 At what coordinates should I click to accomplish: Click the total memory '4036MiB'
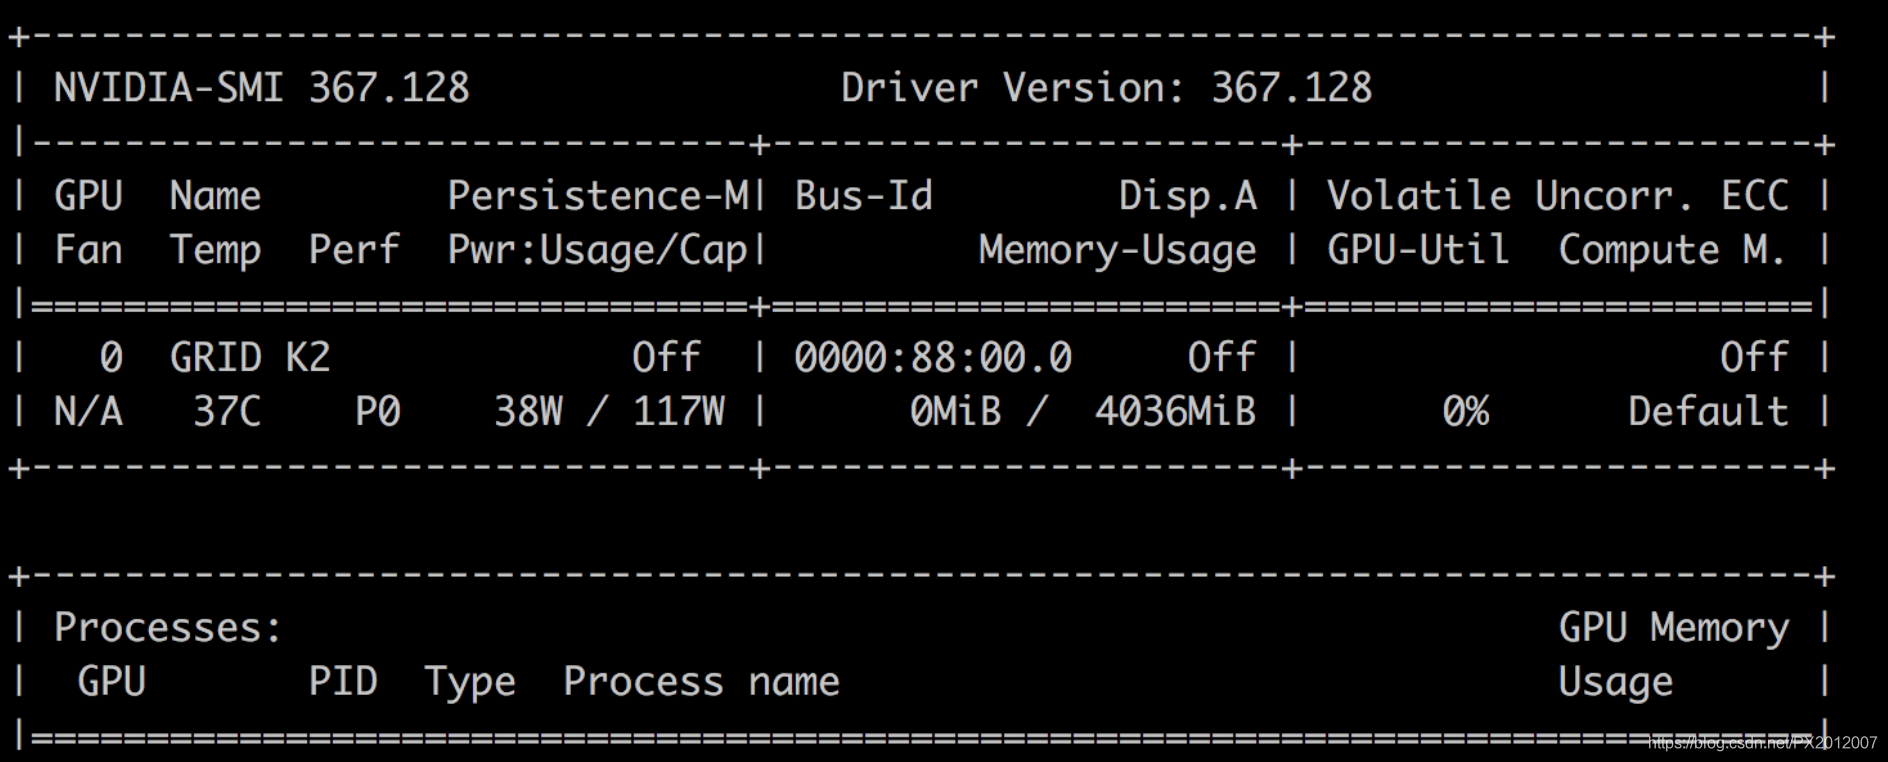(x=1175, y=411)
